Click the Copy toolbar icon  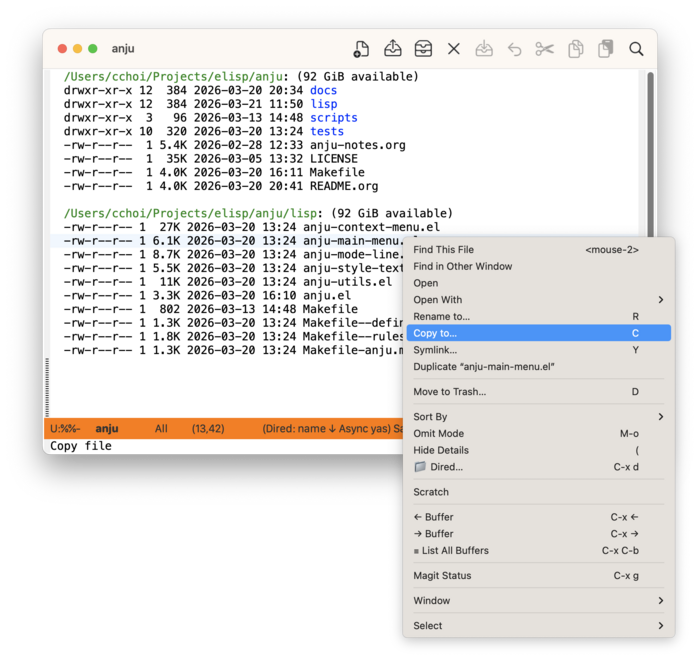coord(575,49)
